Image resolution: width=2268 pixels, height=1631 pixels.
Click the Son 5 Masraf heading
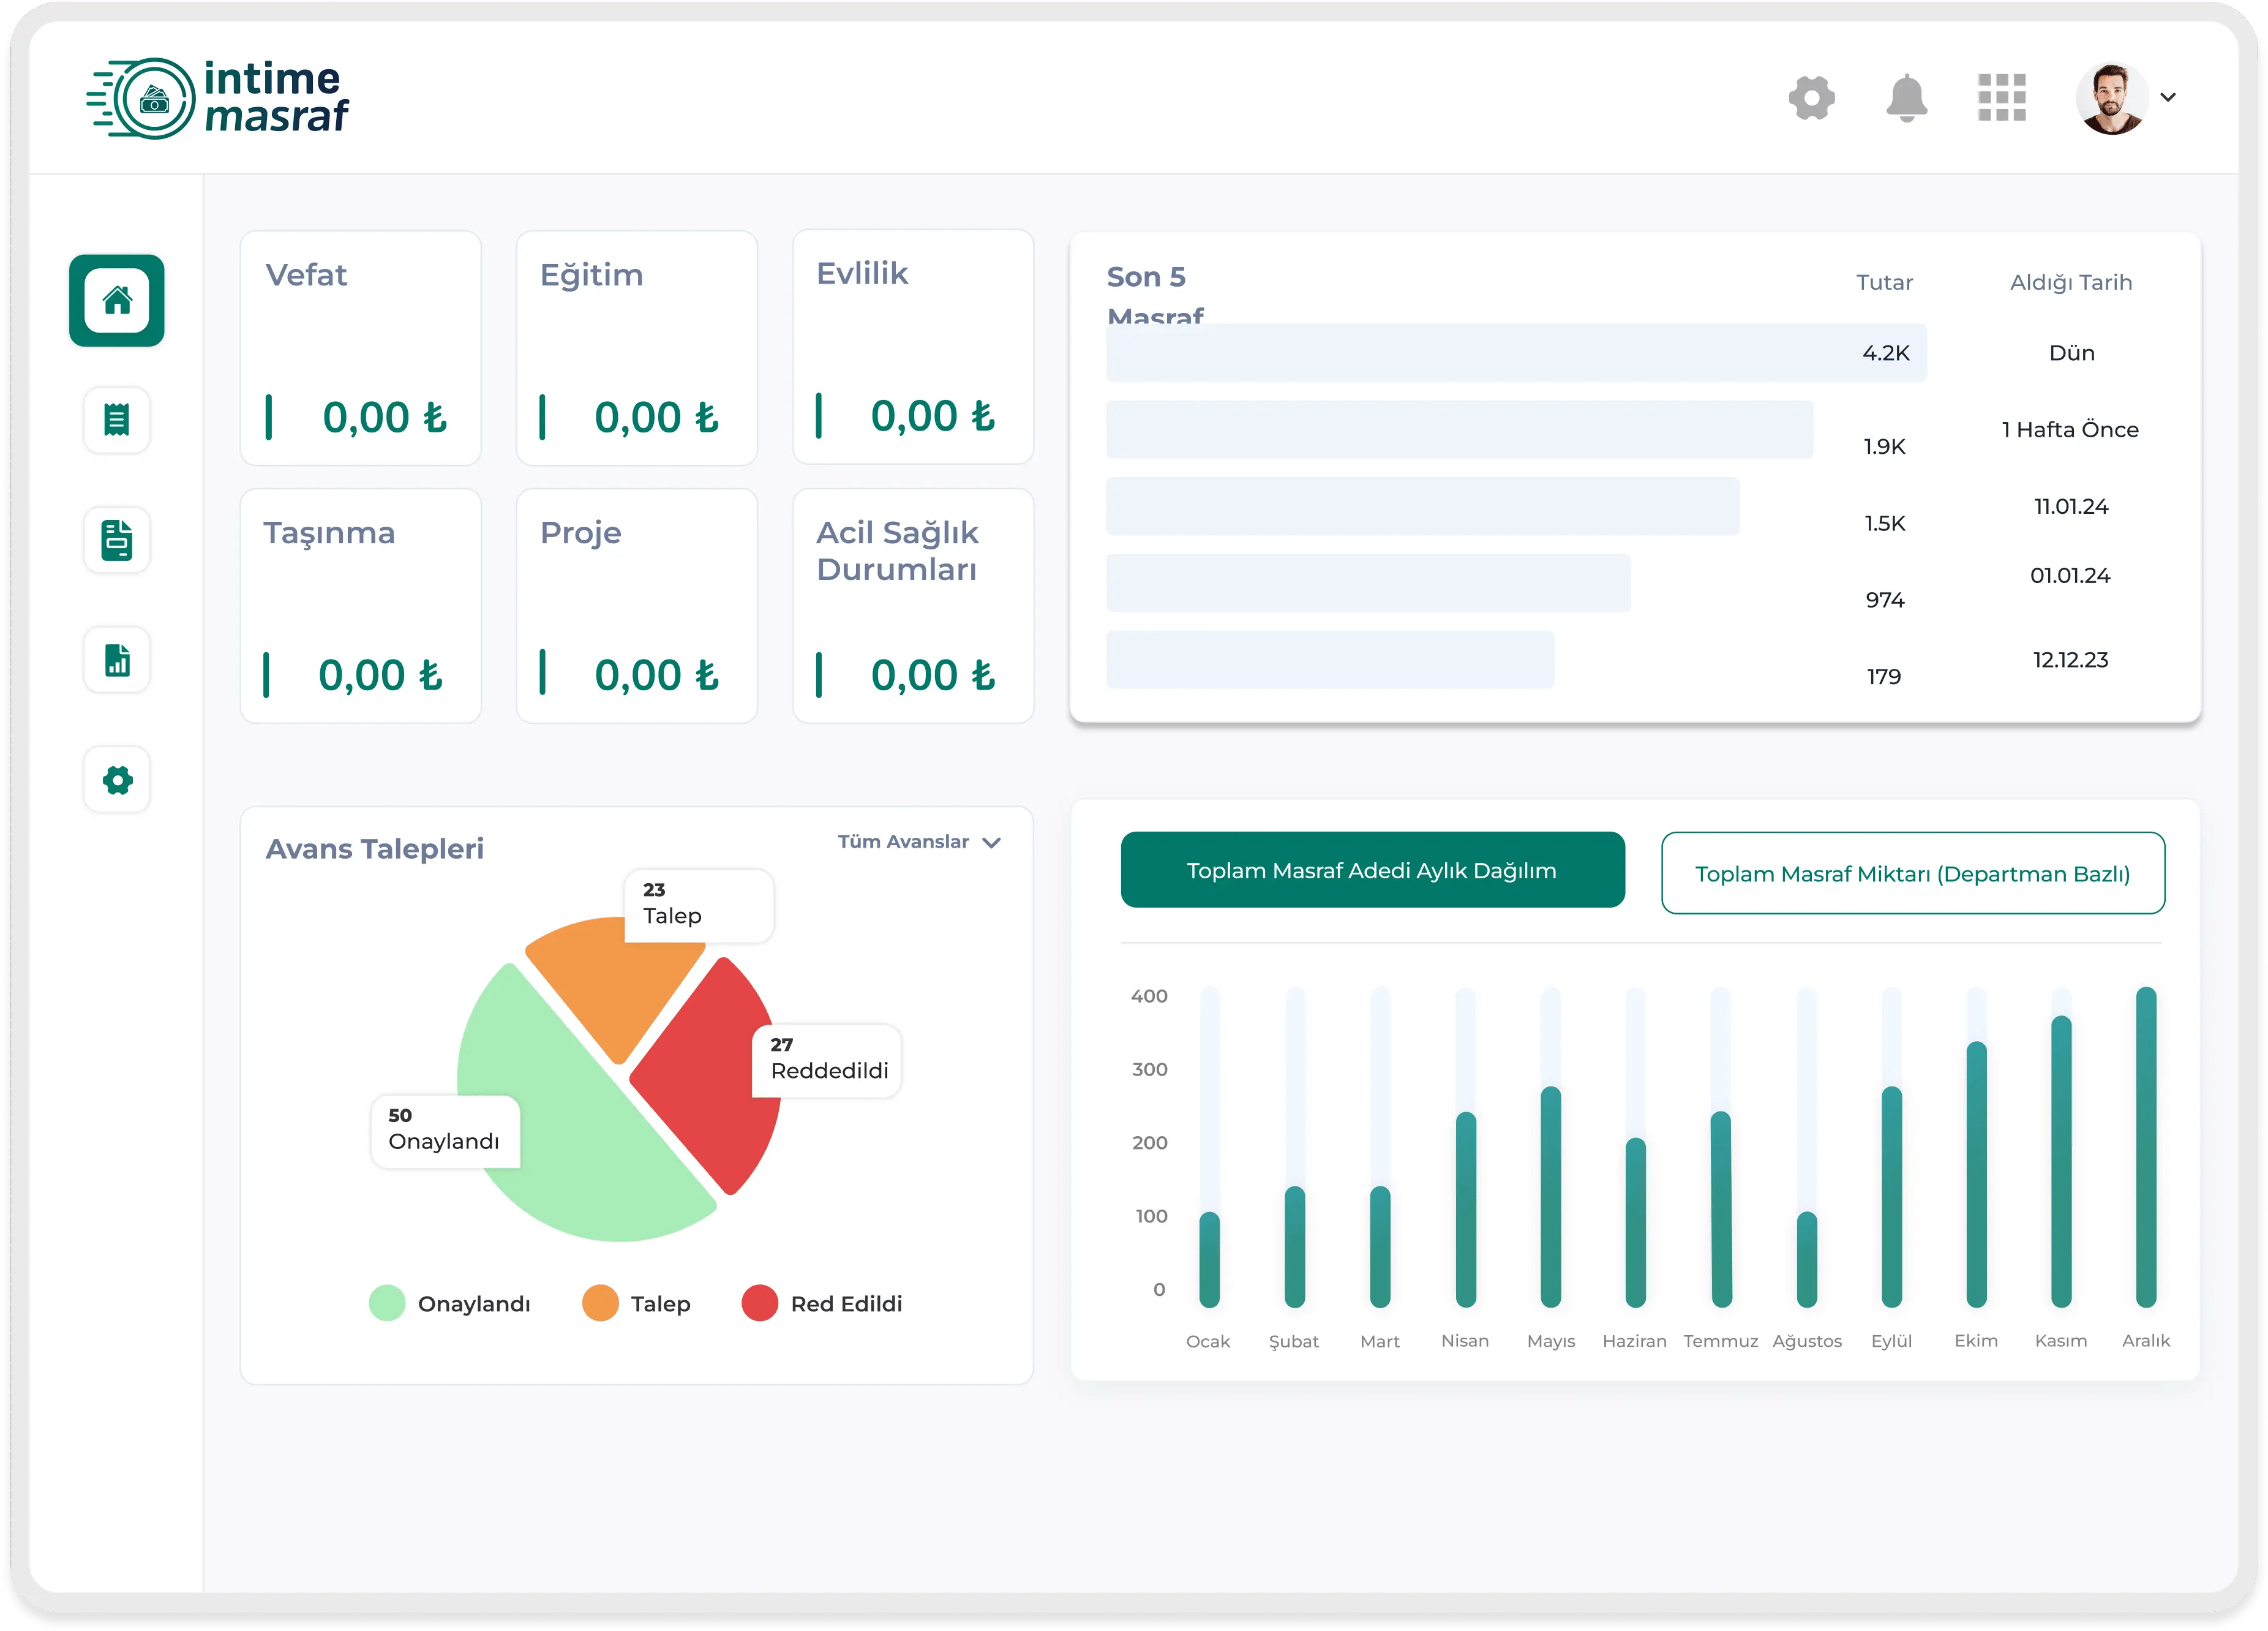click(1155, 296)
